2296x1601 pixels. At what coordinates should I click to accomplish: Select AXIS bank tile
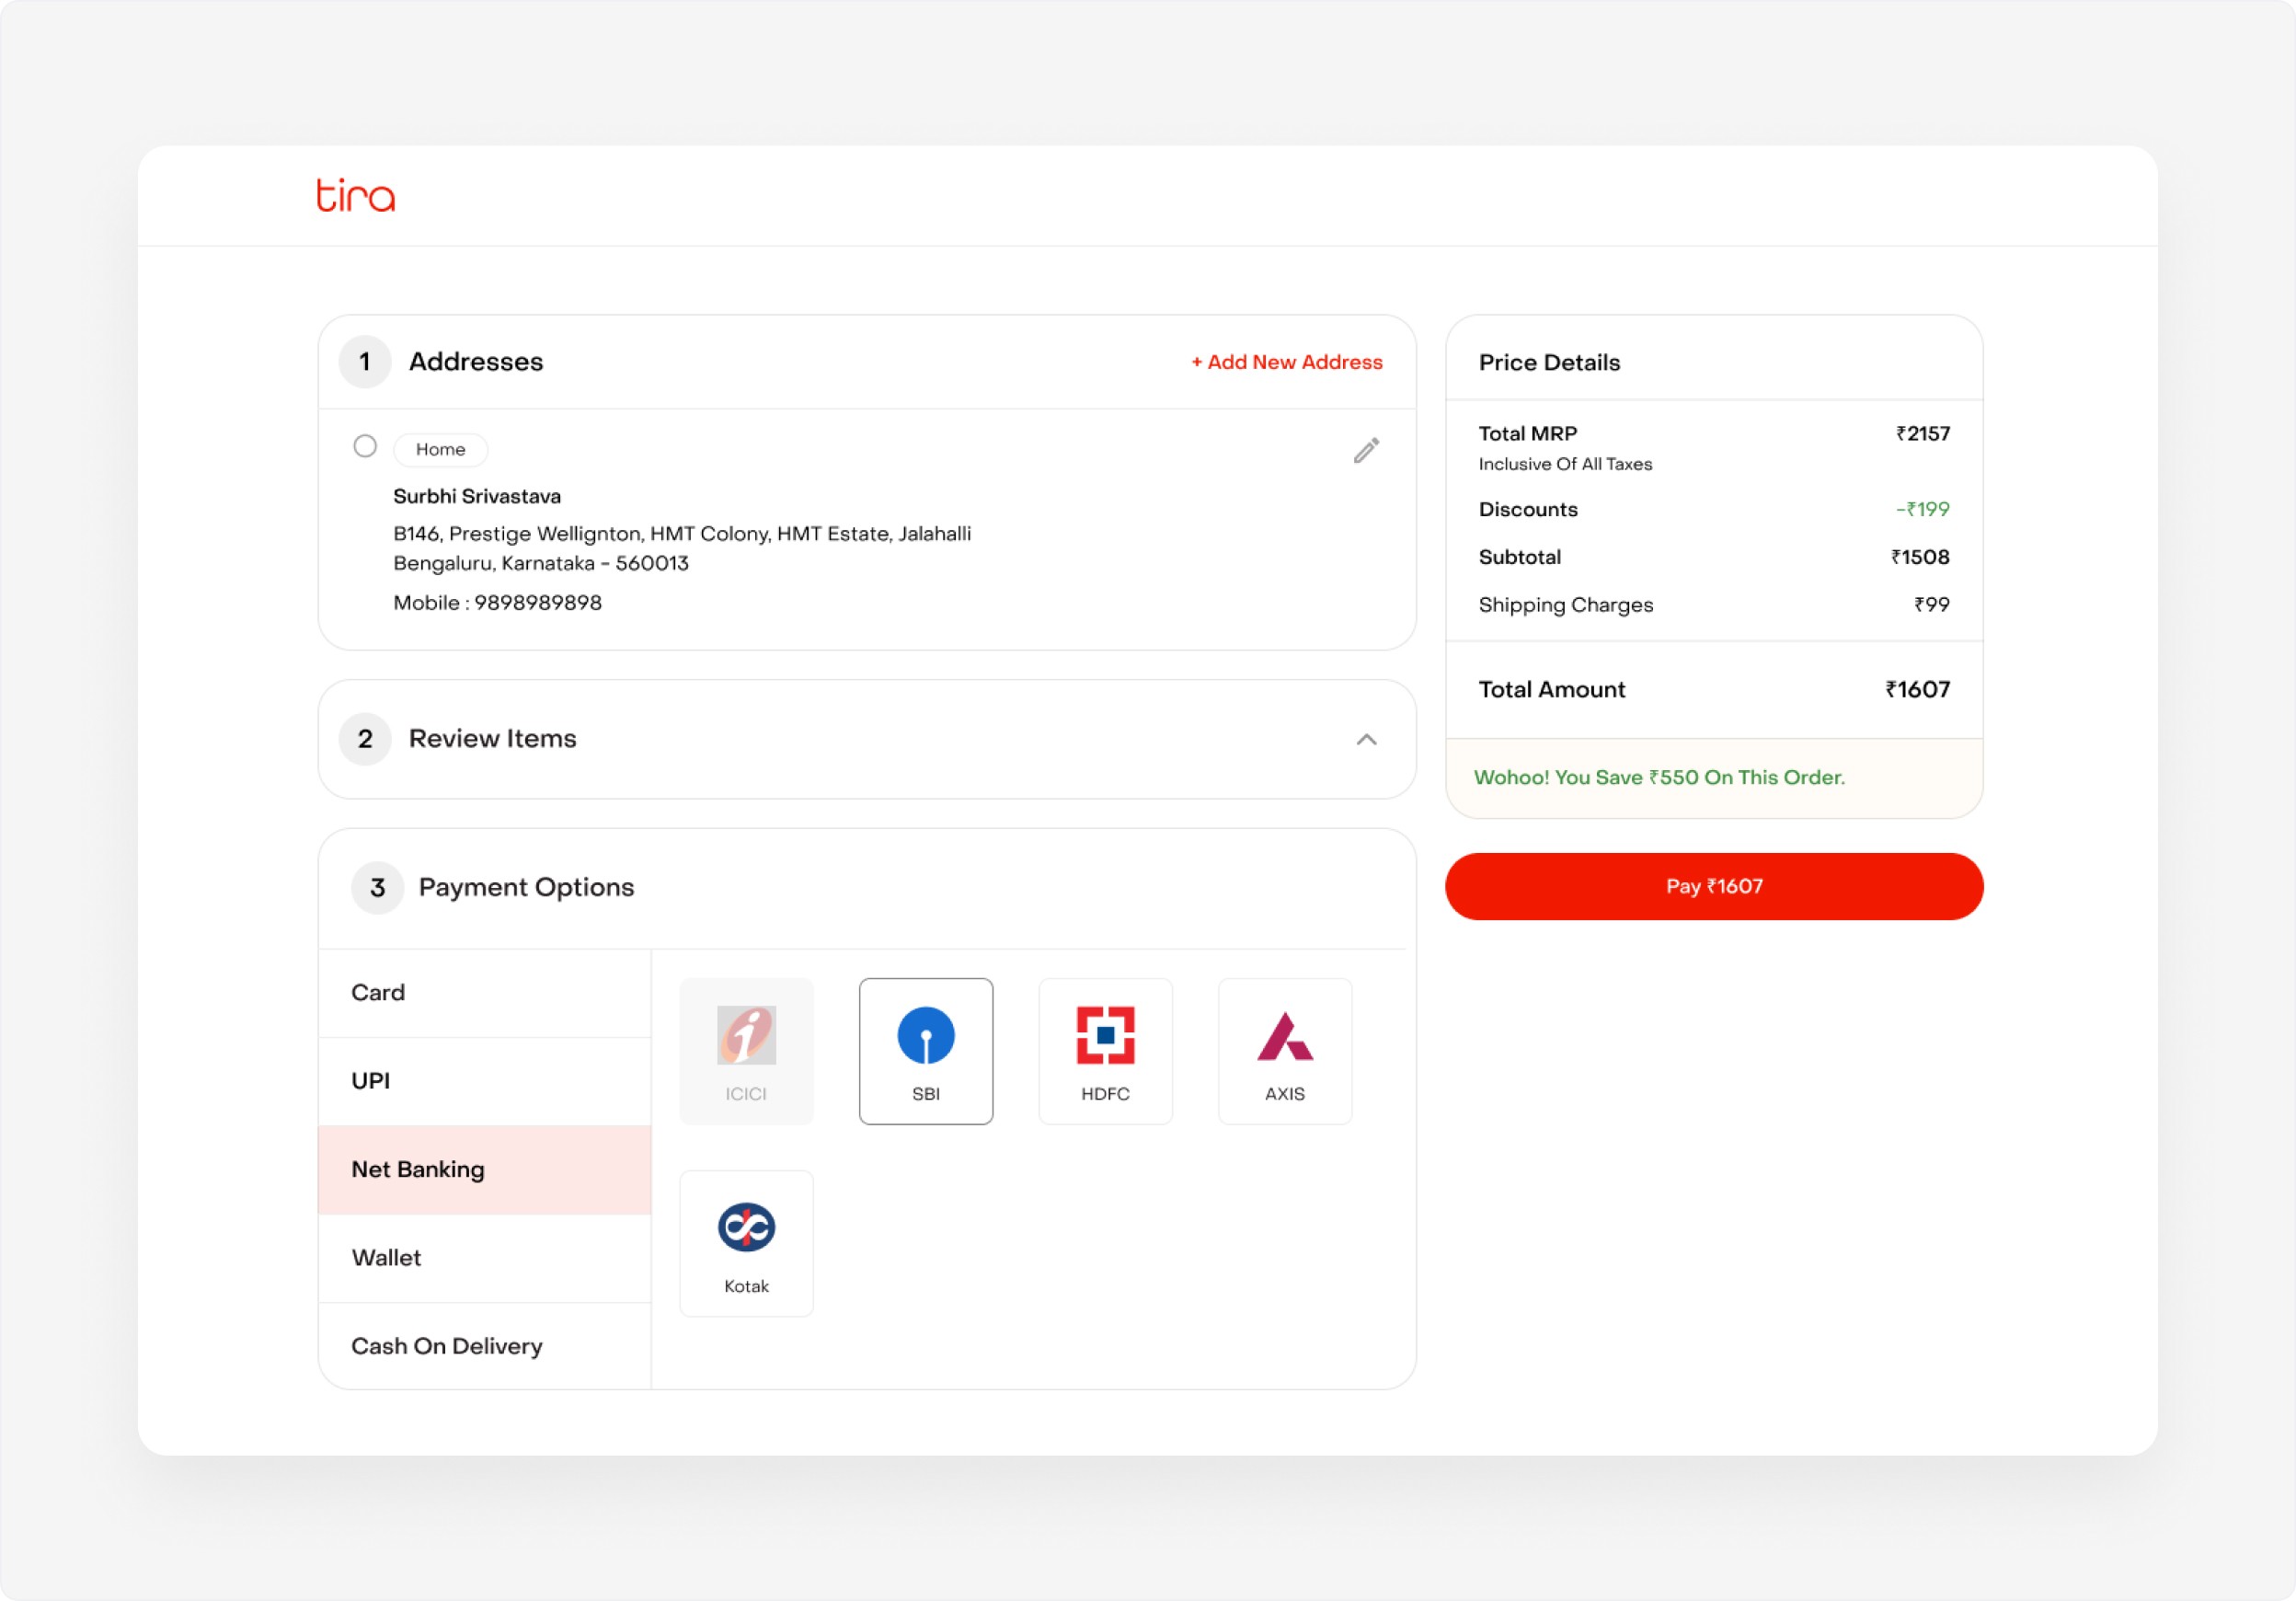[1284, 1050]
